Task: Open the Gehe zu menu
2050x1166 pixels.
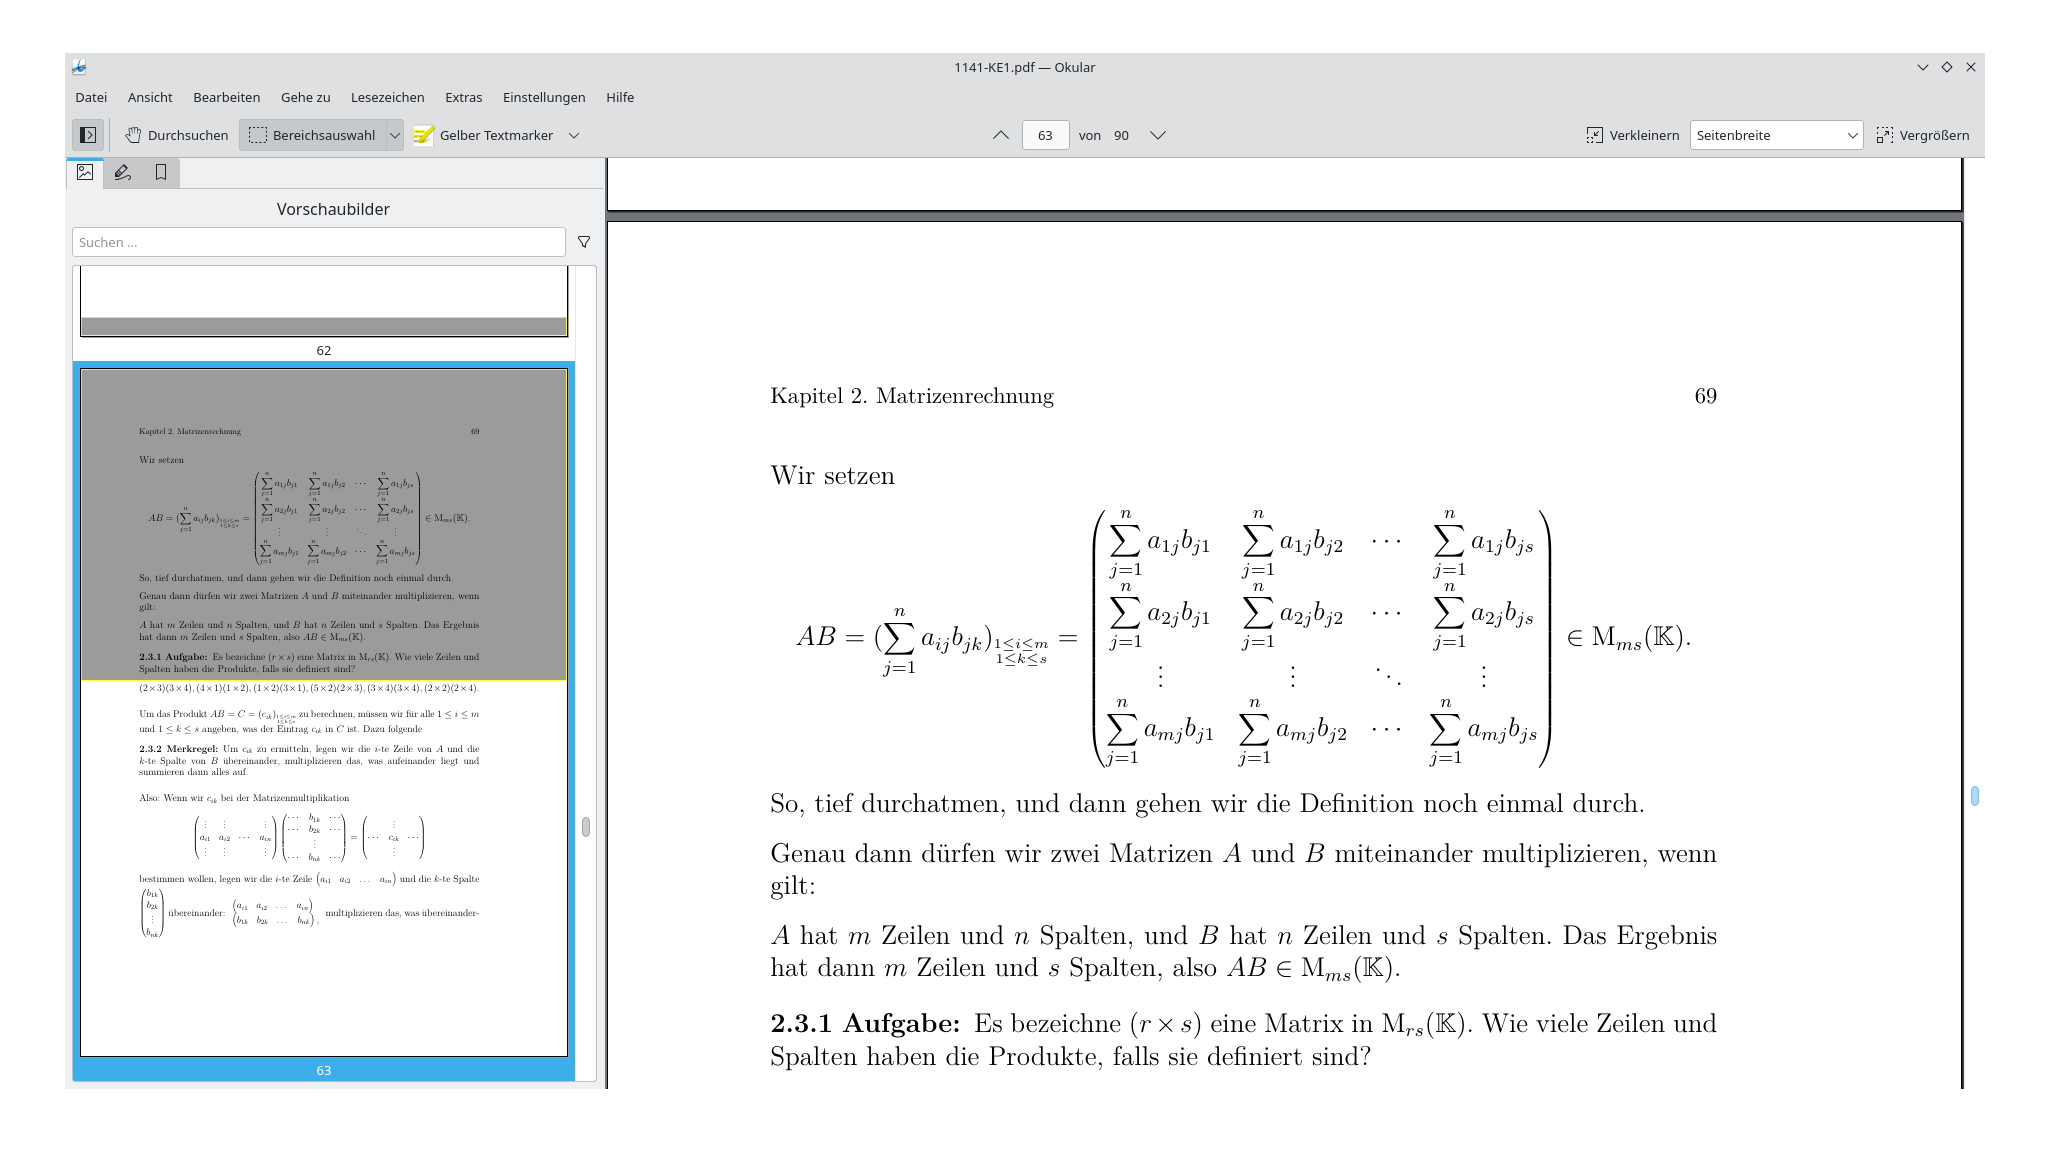Action: point(305,97)
